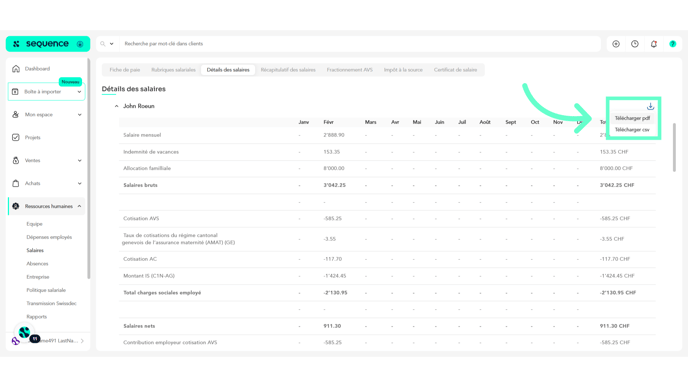Select the Salaires submenu item
688x387 pixels.
35,251
